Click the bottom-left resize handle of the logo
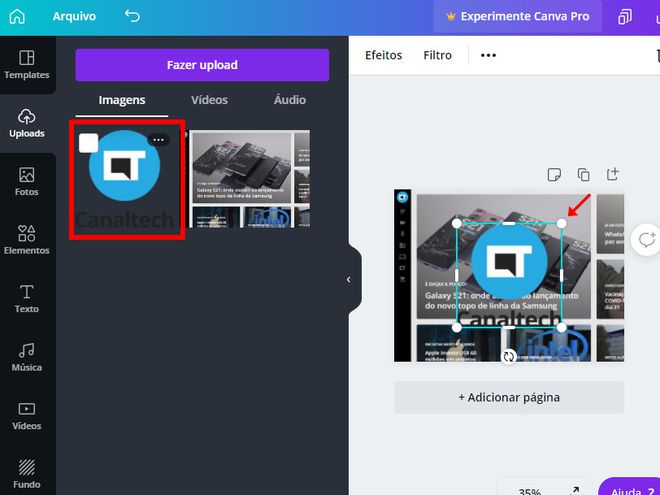This screenshot has height=495, width=660. coord(457,327)
